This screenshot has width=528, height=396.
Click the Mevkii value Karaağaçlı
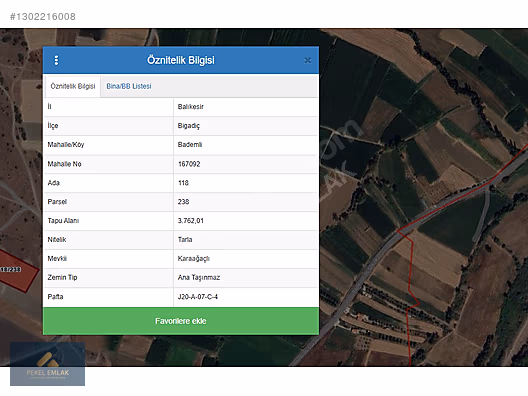[194, 259]
